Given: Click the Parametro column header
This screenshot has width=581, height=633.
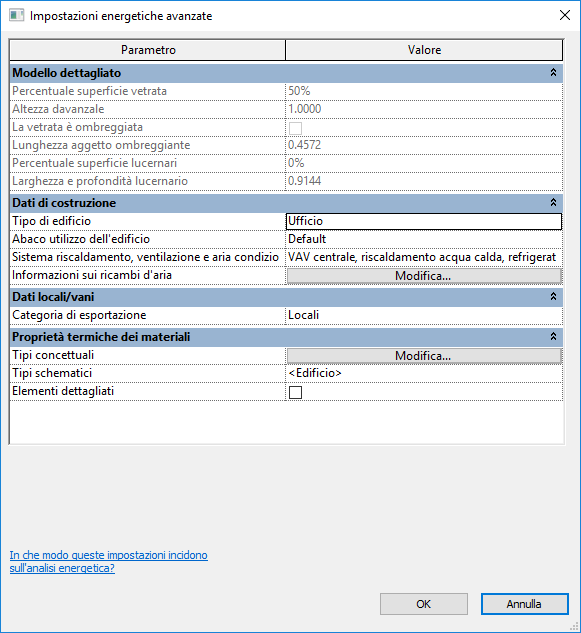Looking at the screenshot, I should (148, 50).
